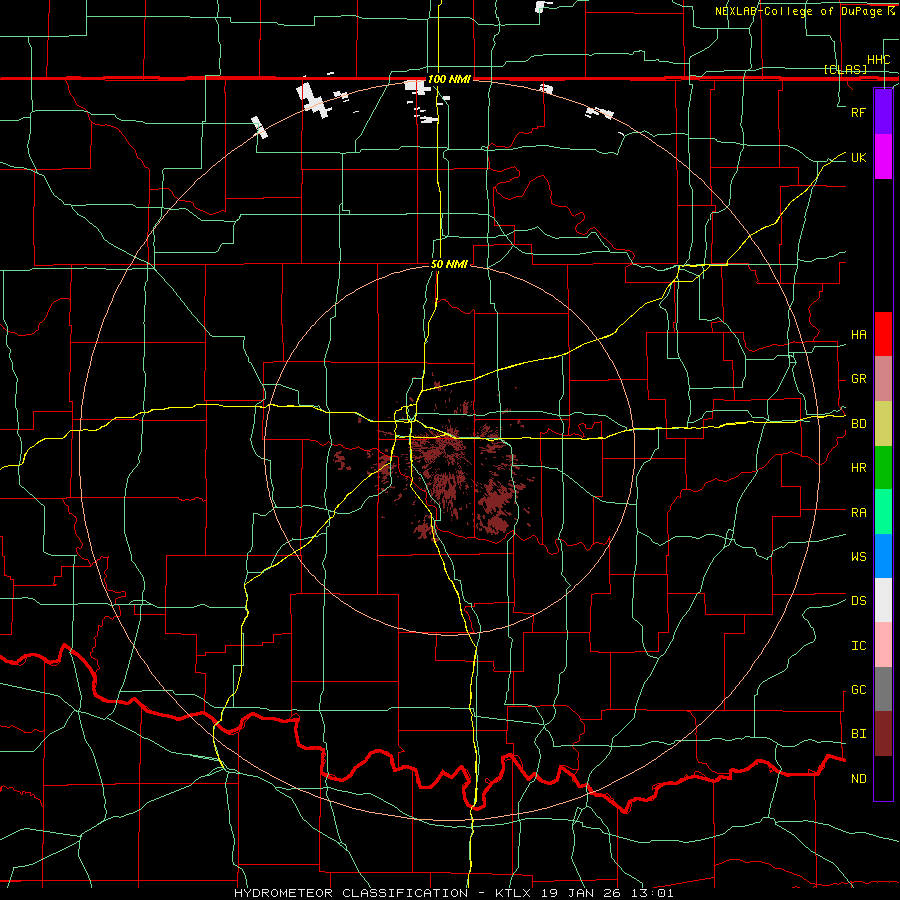Select the WS blue legend swatch
The image size is (900, 900).
883,556
